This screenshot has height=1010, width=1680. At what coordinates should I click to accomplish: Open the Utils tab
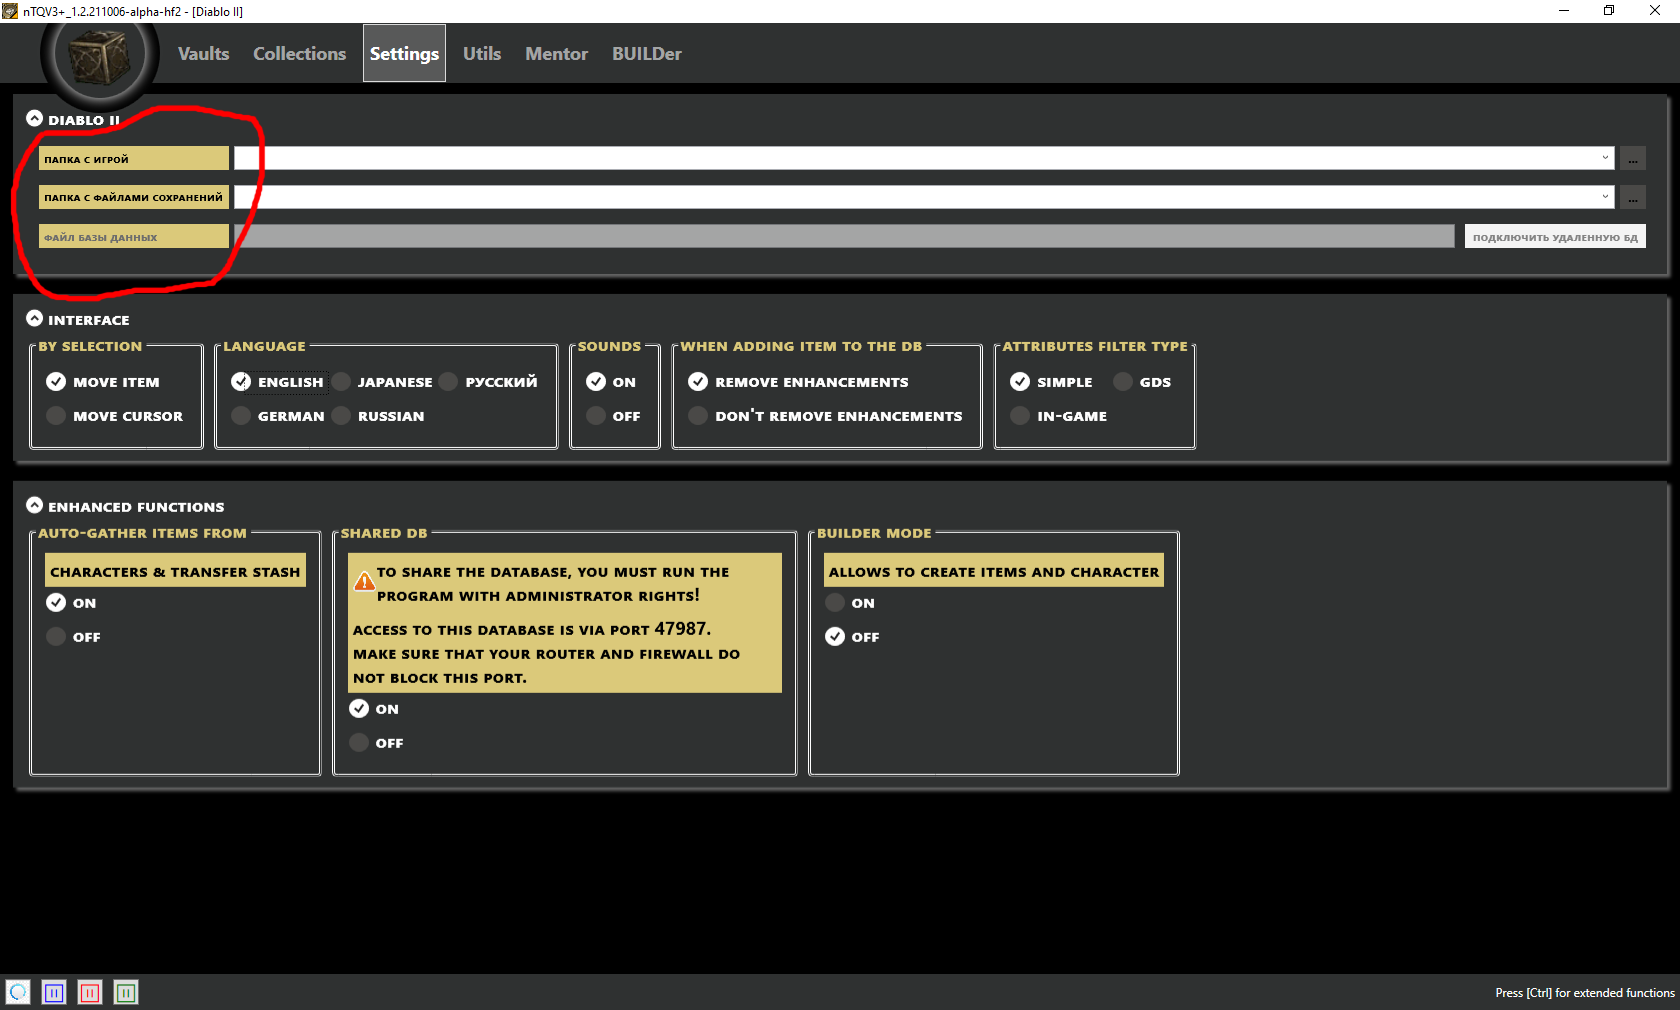(482, 54)
